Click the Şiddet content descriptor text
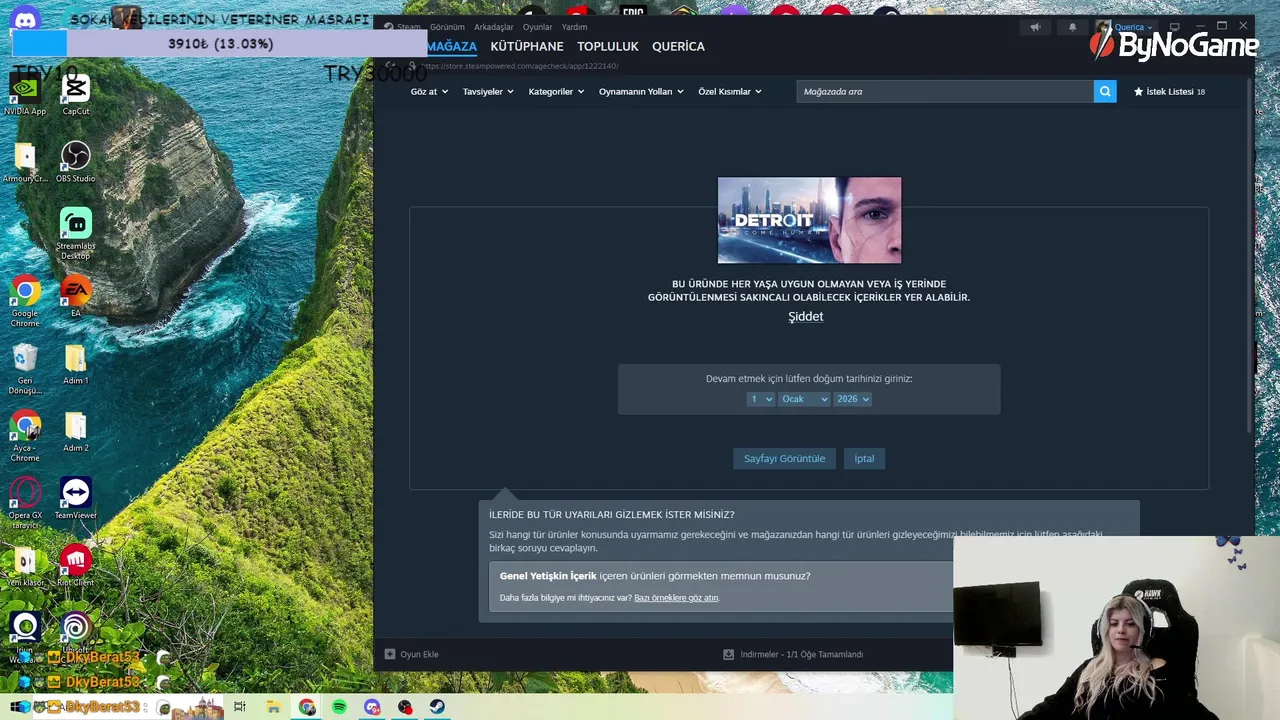1280x720 pixels. (x=806, y=316)
